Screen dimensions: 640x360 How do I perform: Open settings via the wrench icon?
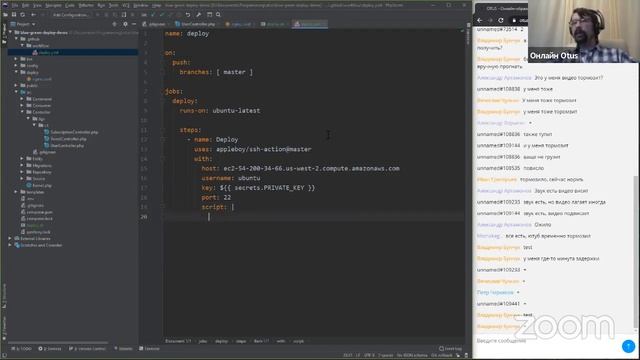pyautogui.click(x=198, y=15)
